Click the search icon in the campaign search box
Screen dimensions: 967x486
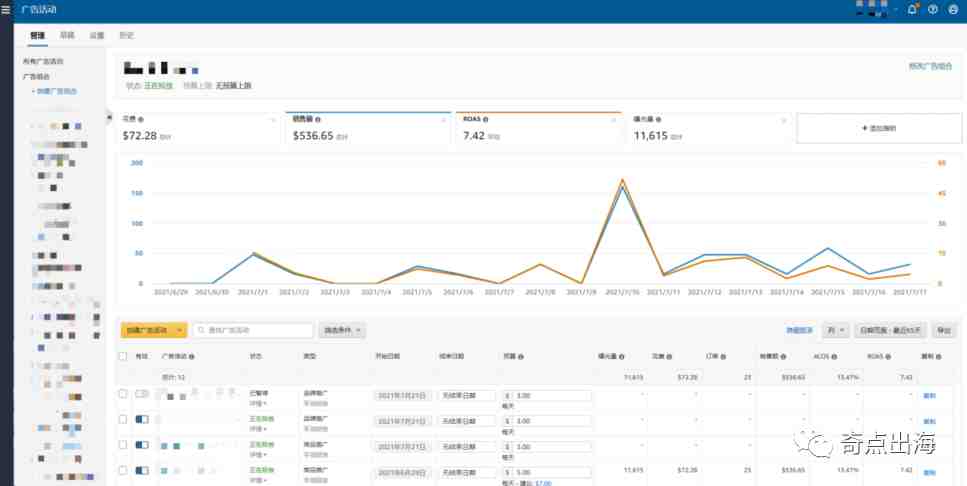tap(201, 330)
